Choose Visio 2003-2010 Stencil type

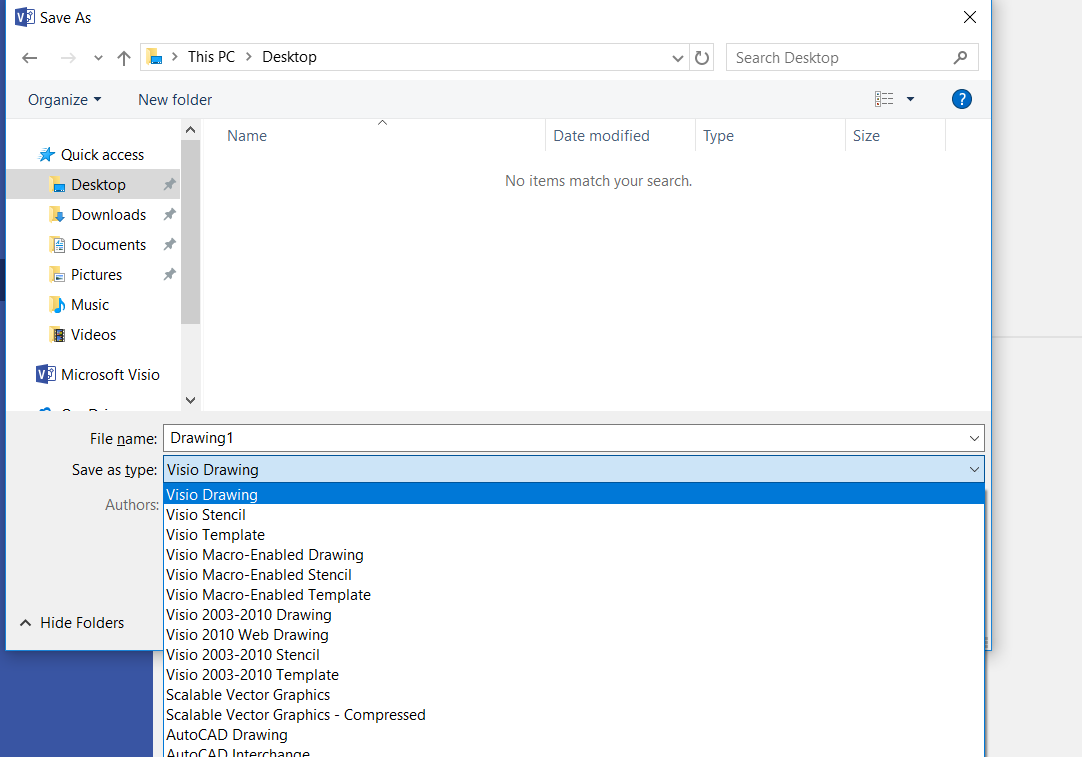tap(574, 655)
